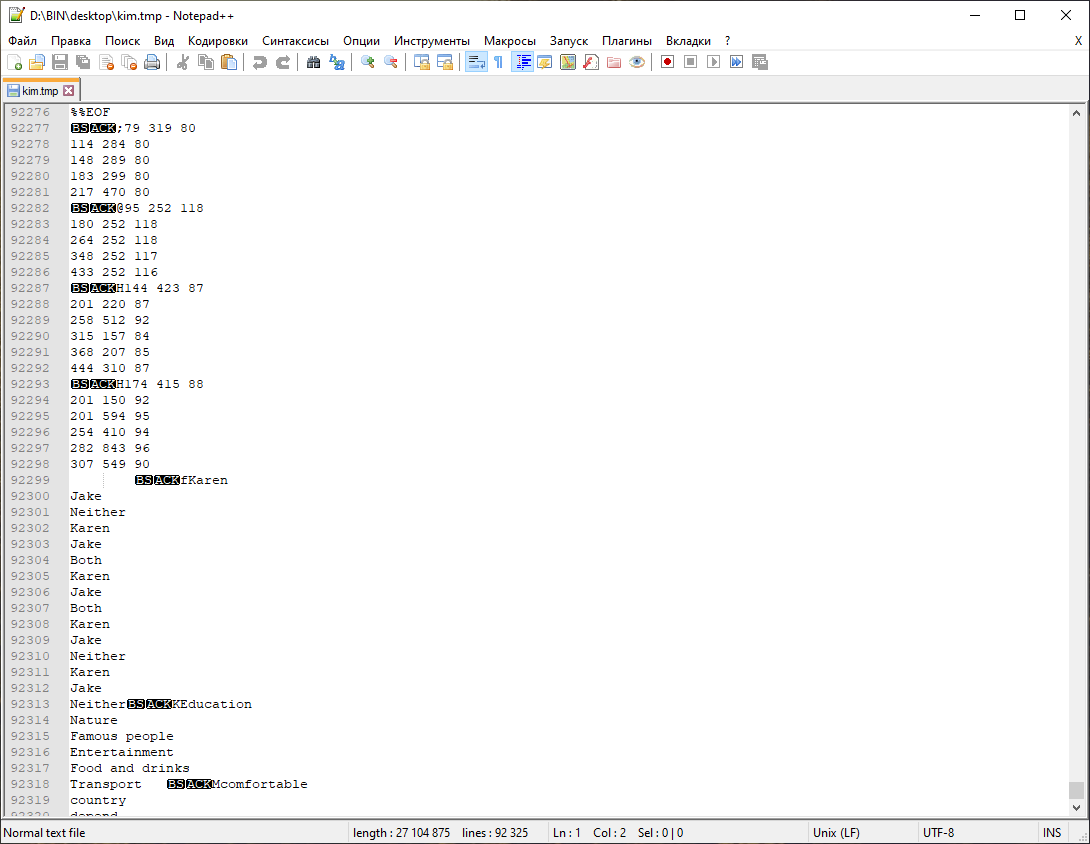The width and height of the screenshot is (1090, 844).
Task: Open the Запуск menu
Action: coord(569,41)
